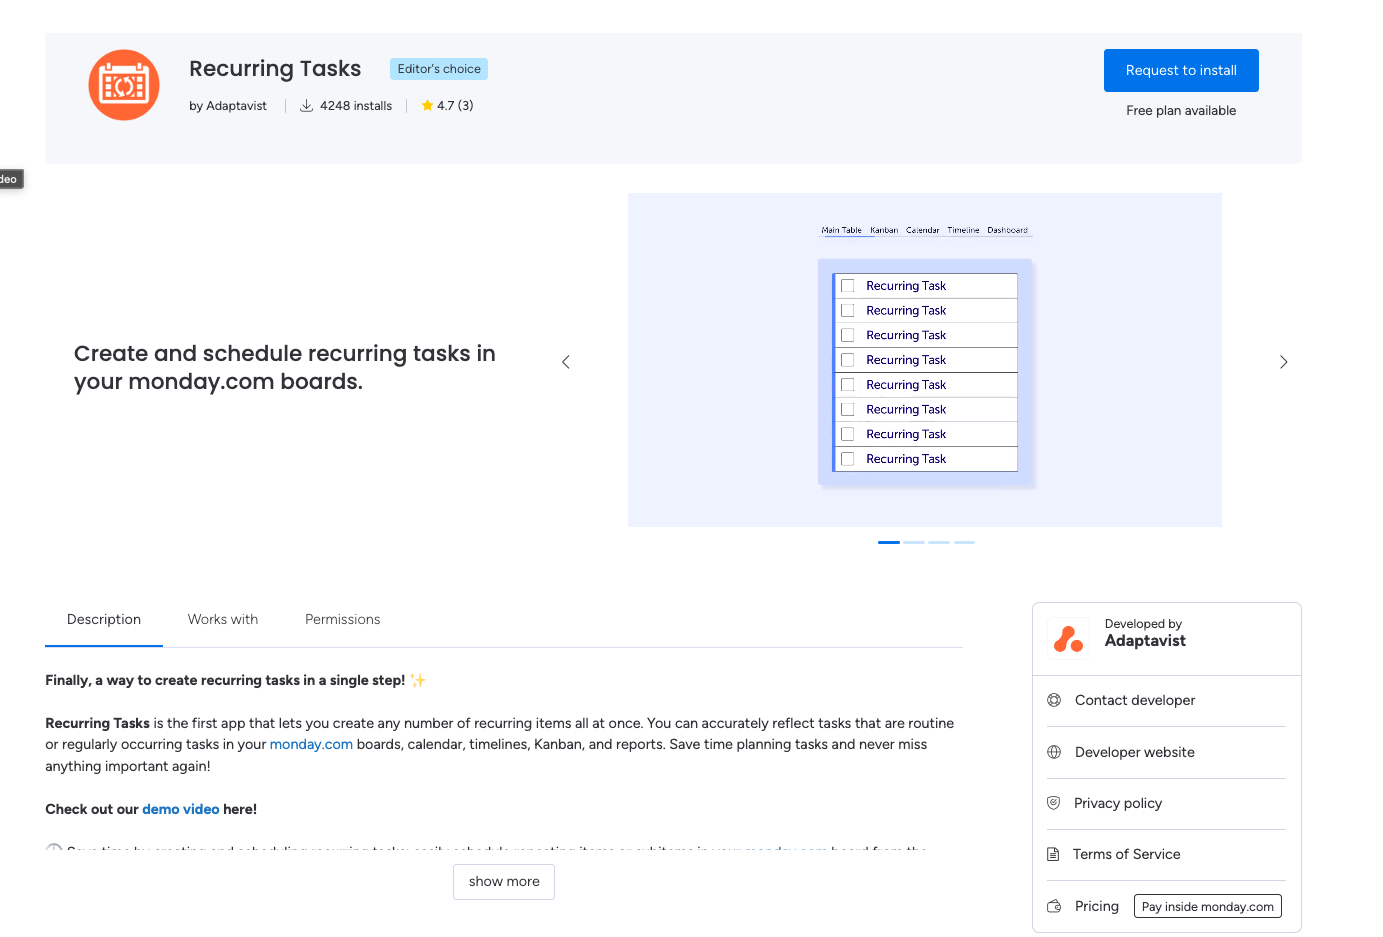Open the demo video link
The image size is (1383, 937).
pos(180,809)
